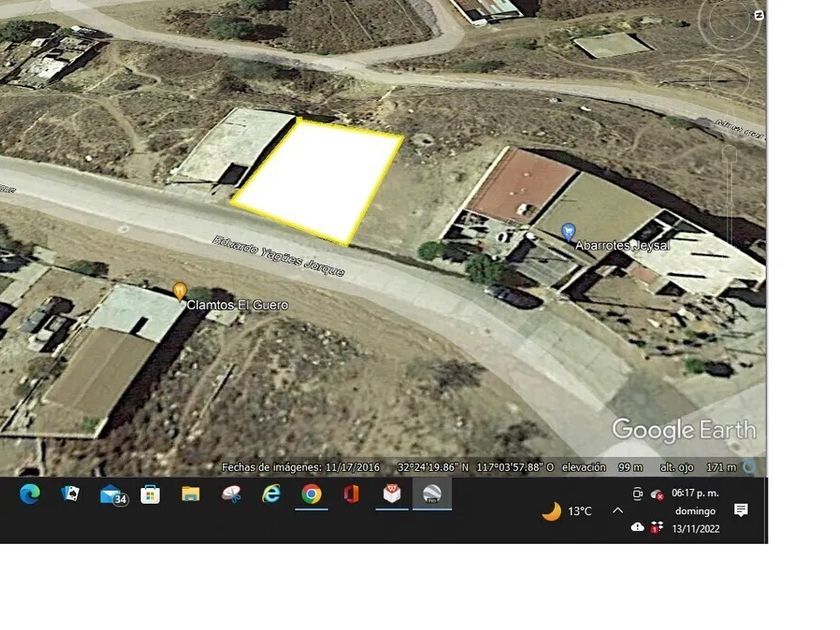The image size is (840, 630).
Task: Click the cloud sync tray icon
Action: (x=637, y=528)
